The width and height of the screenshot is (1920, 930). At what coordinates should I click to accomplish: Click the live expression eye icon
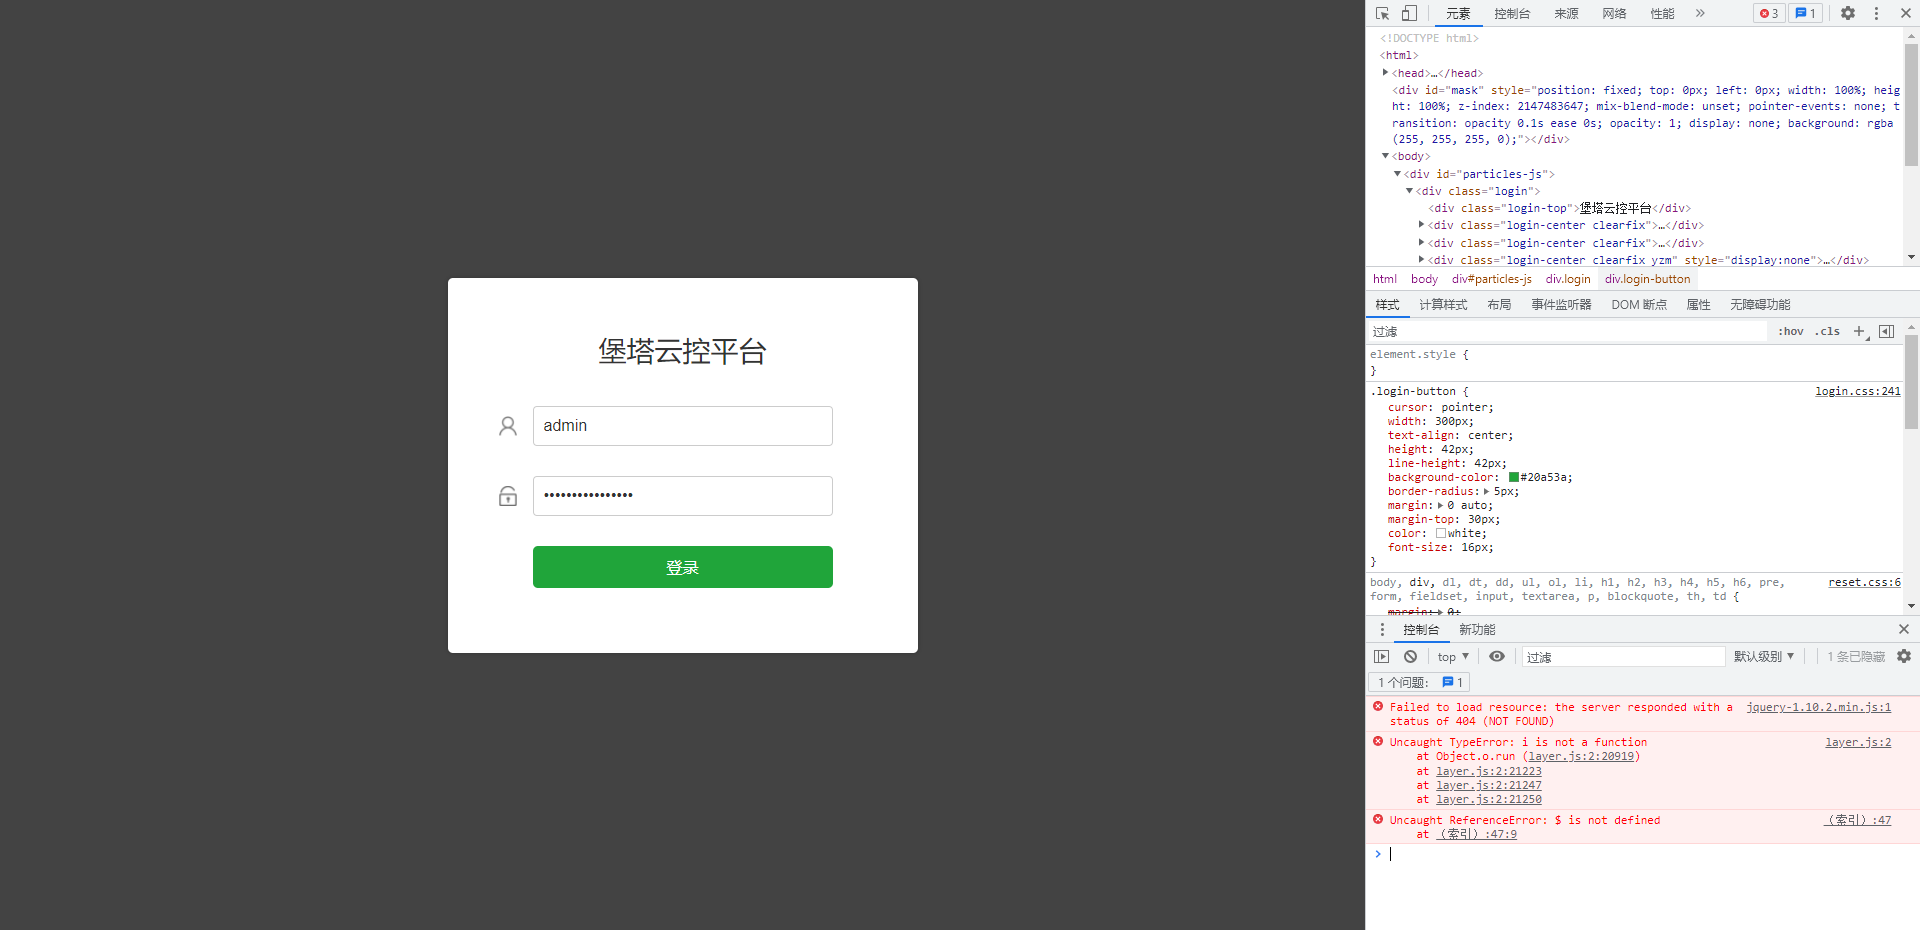coord(1497,656)
